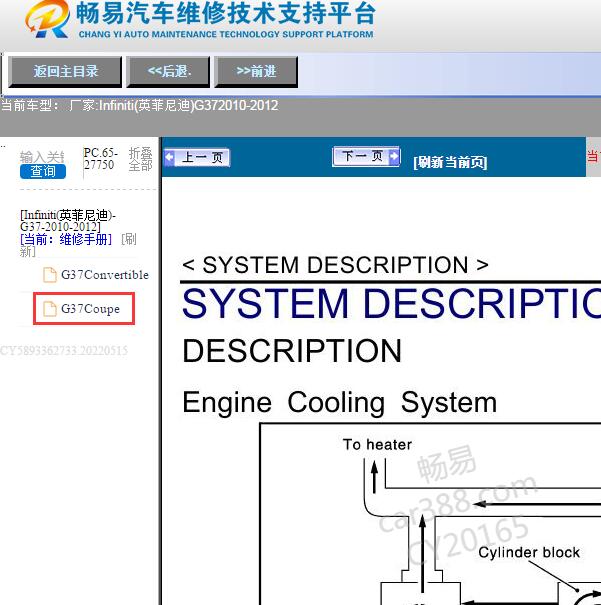Viewport: 601px width, 605px height.
Task: Open the previous page with 上一页
Action: 197,157
